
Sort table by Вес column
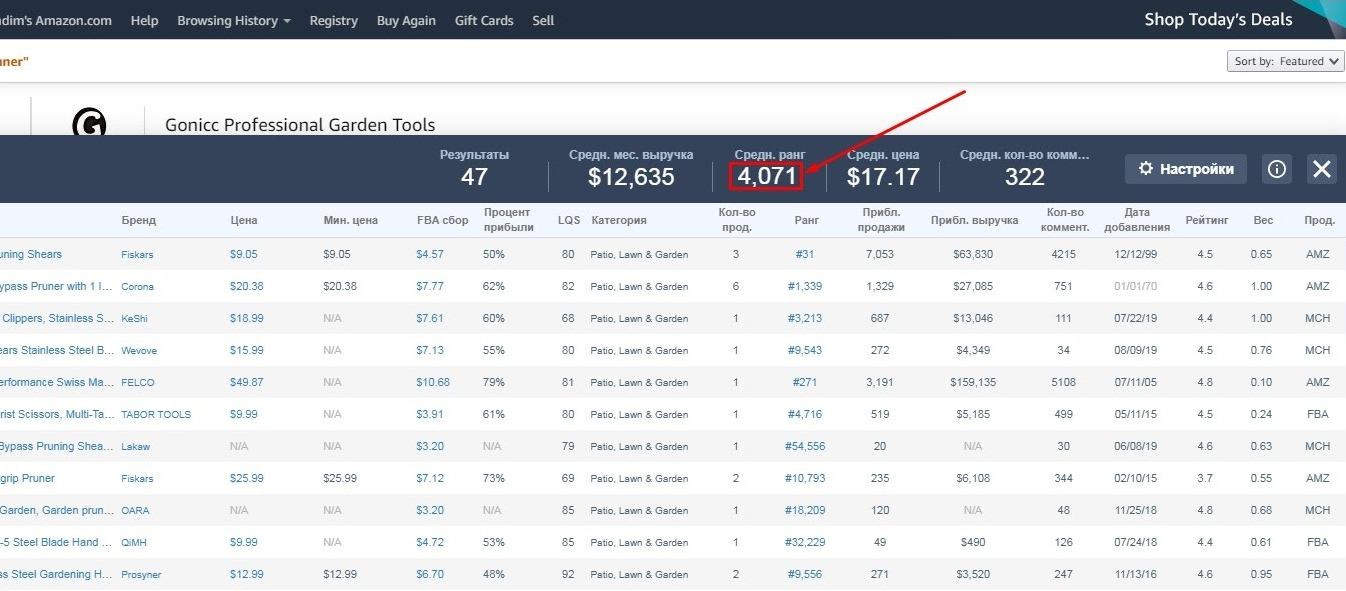click(1262, 220)
